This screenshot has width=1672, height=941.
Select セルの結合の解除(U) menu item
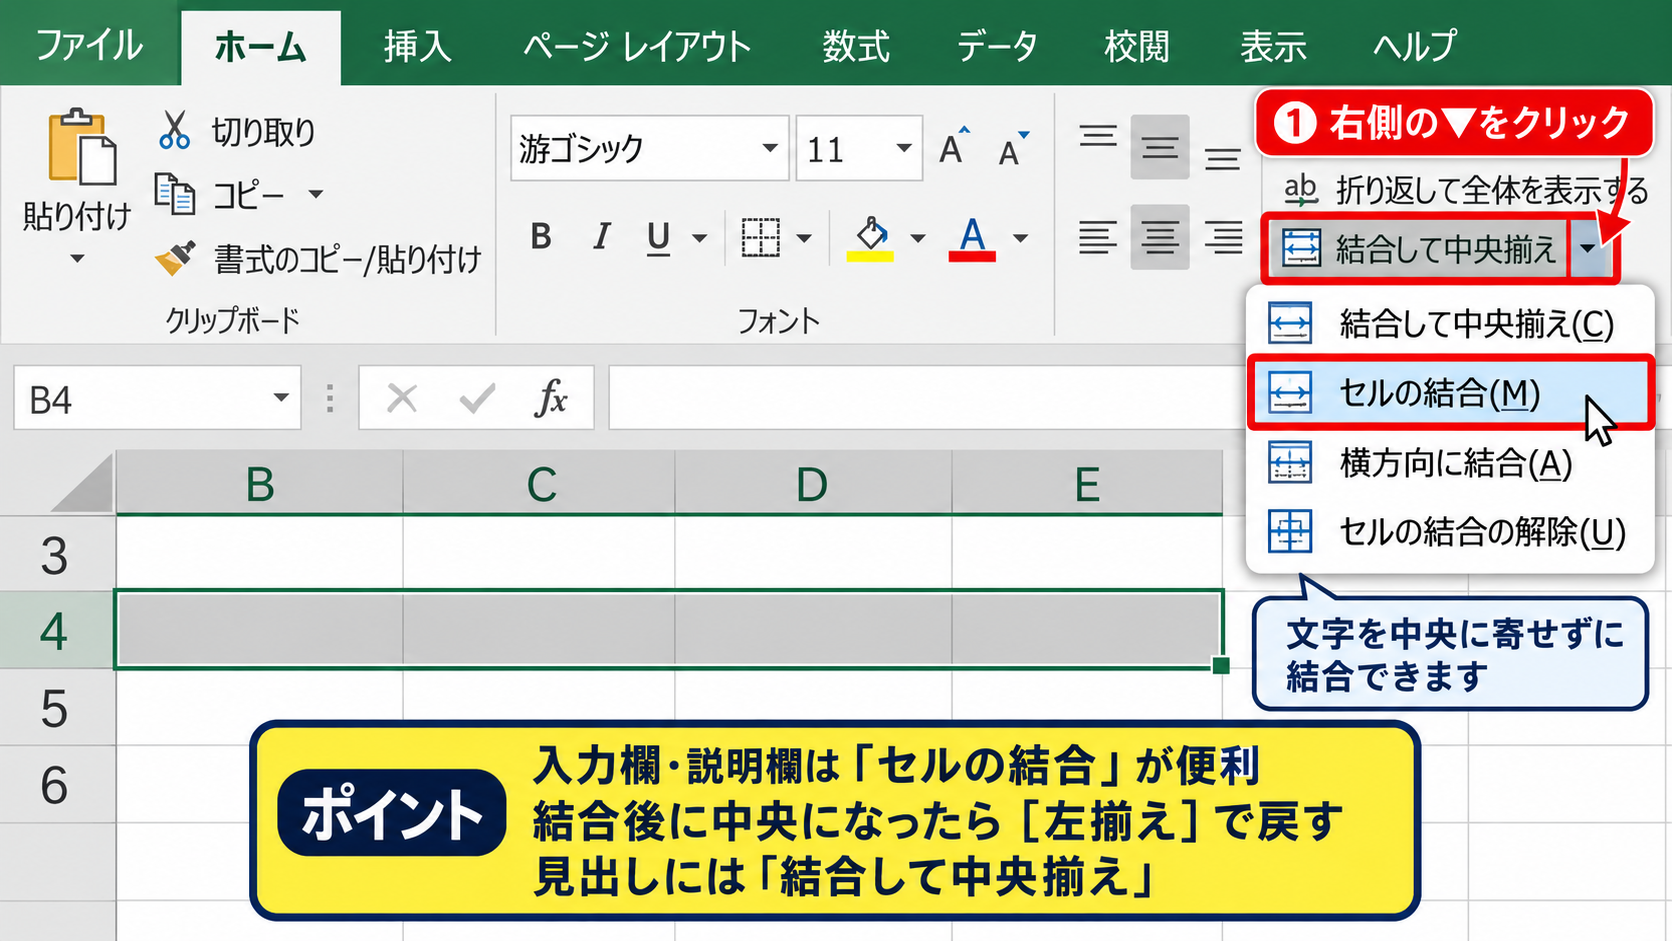[x=1450, y=532]
